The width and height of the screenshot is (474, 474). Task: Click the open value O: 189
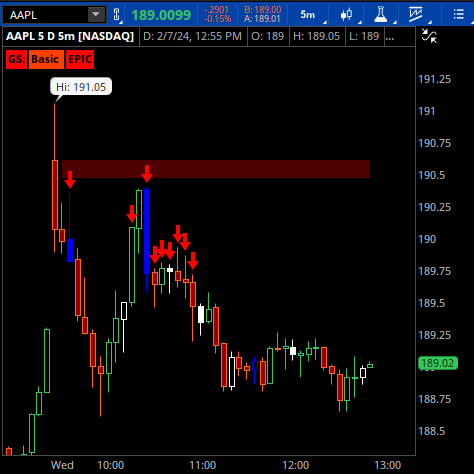pos(268,36)
